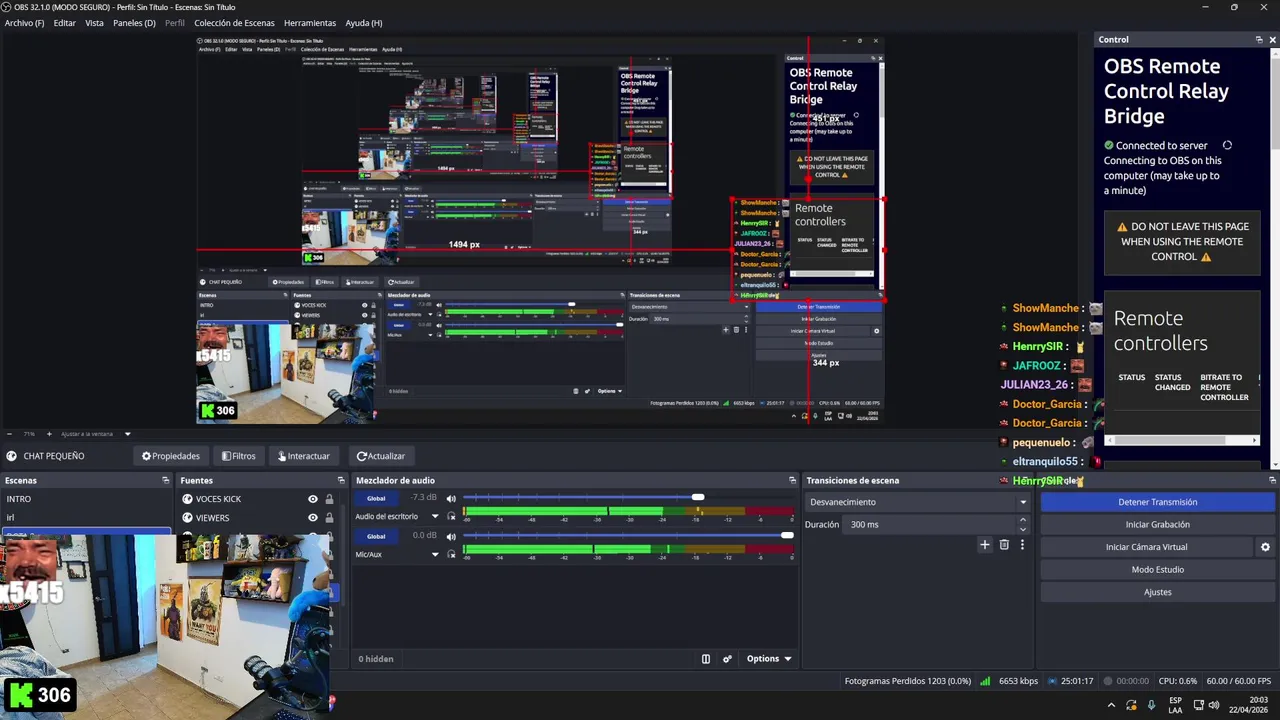Open the Archivo menu
Screen dimensions: 1280x720
click(24, 22)
